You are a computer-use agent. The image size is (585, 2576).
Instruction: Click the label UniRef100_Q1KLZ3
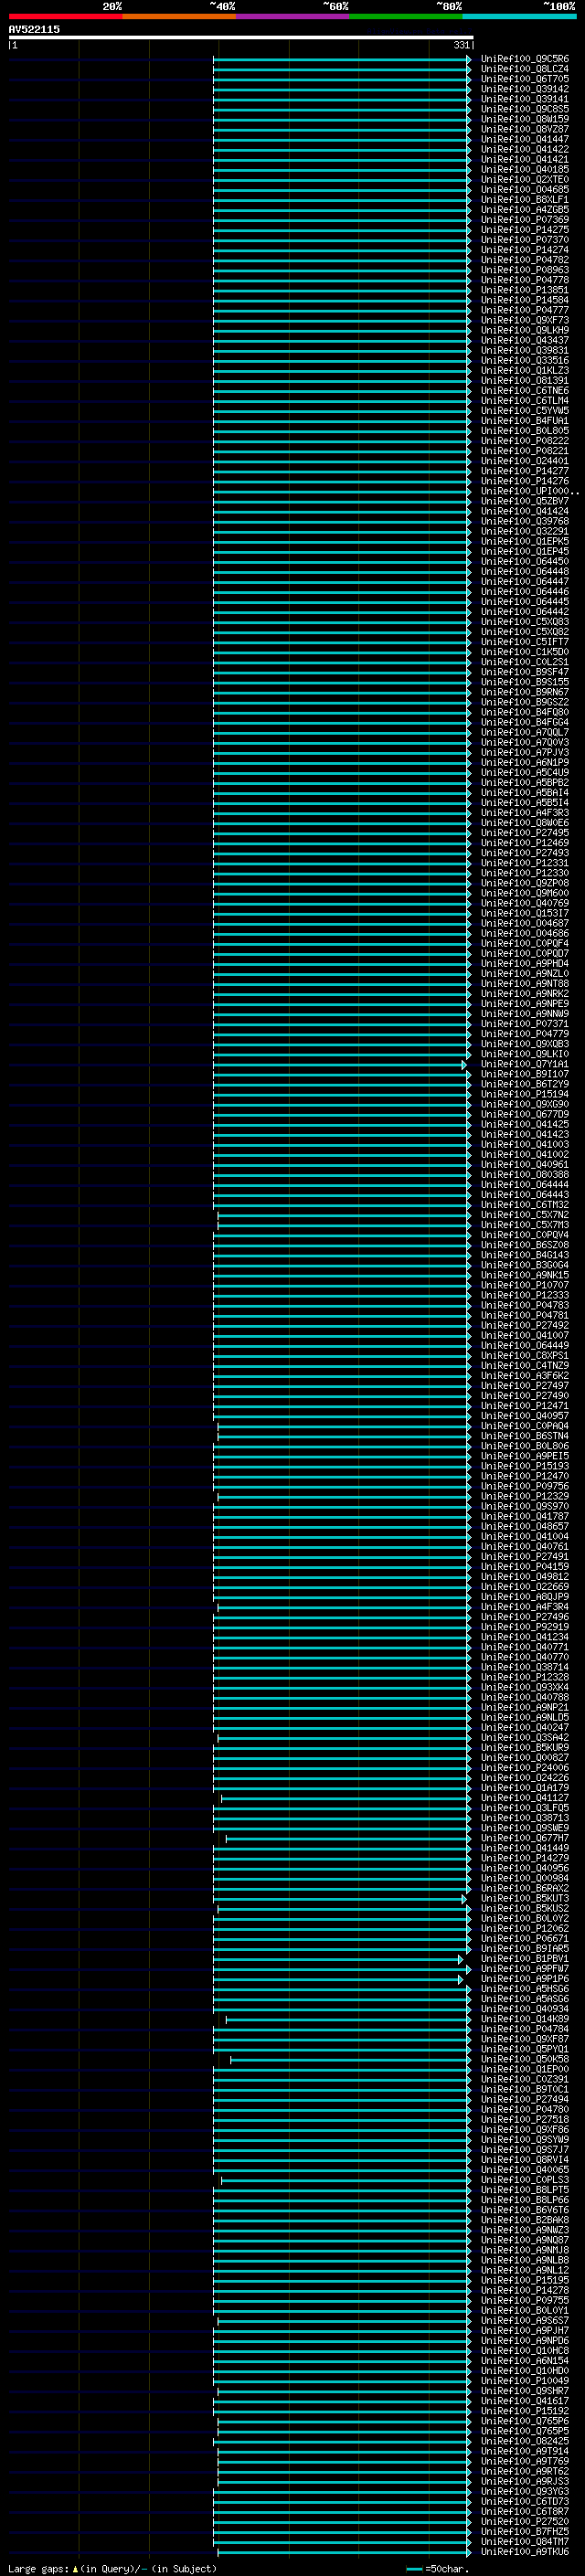(524, 371)
